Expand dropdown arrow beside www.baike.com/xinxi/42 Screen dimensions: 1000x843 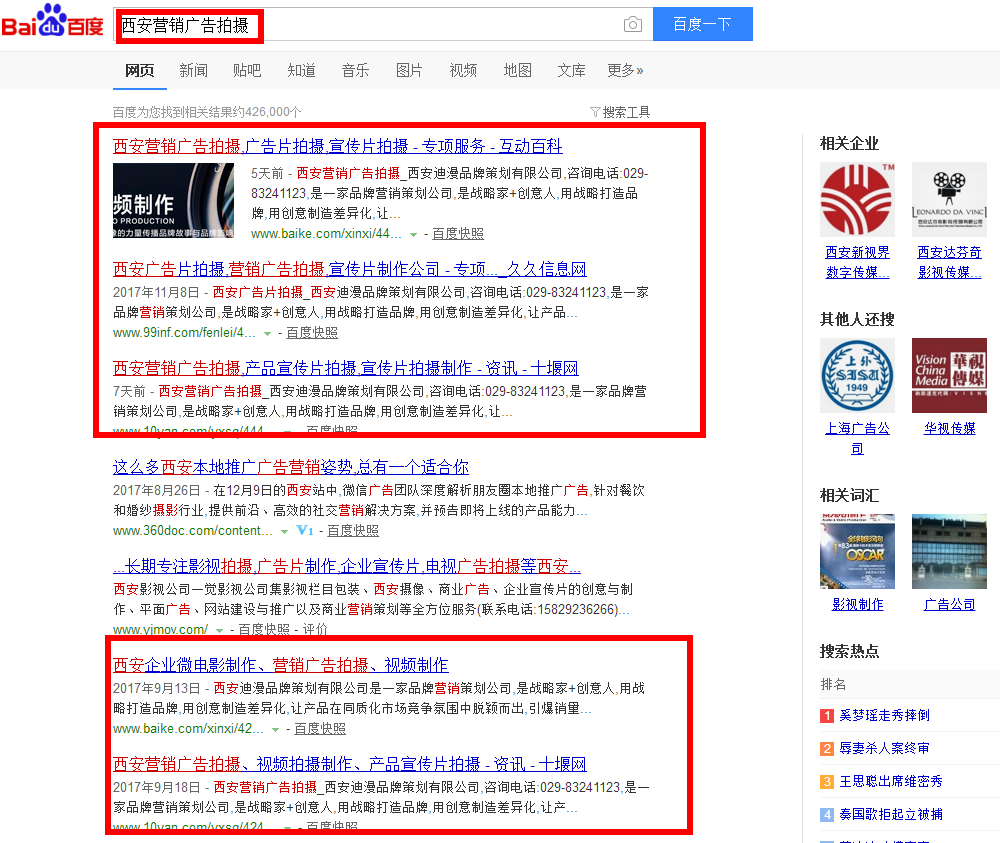(x=276, y=729)
